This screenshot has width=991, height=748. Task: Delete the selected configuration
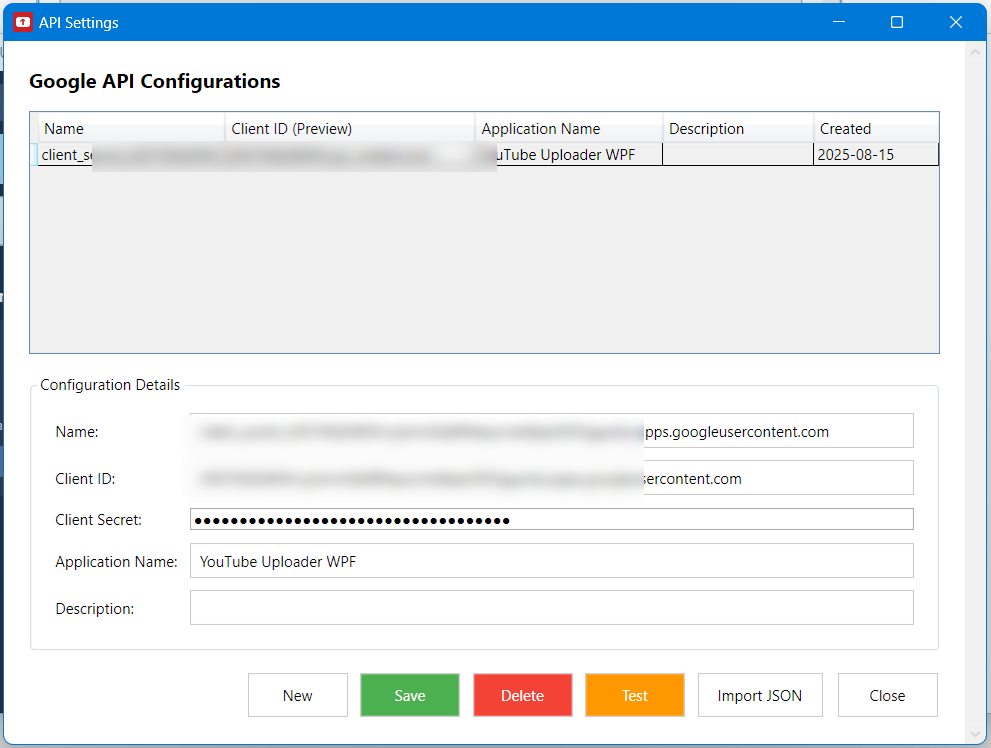click(523, 695)
